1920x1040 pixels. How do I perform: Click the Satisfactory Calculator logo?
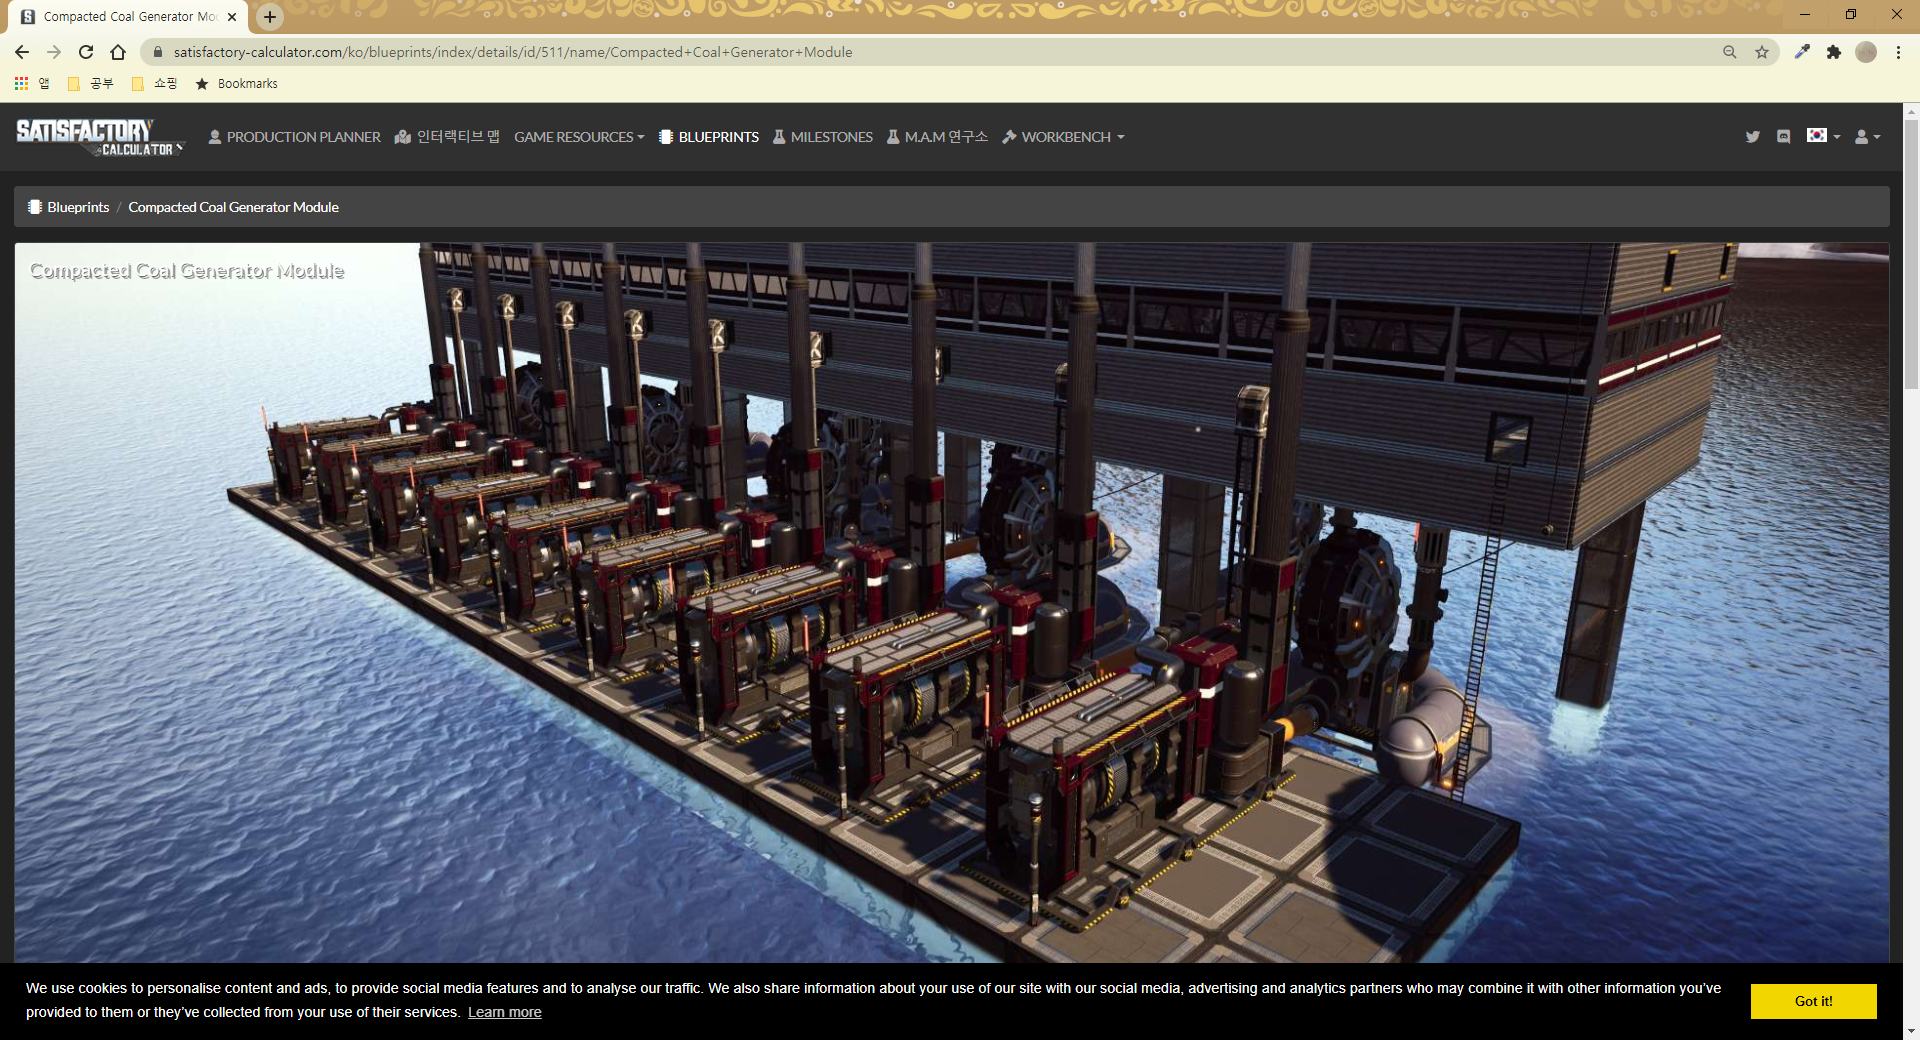point(100,137)
